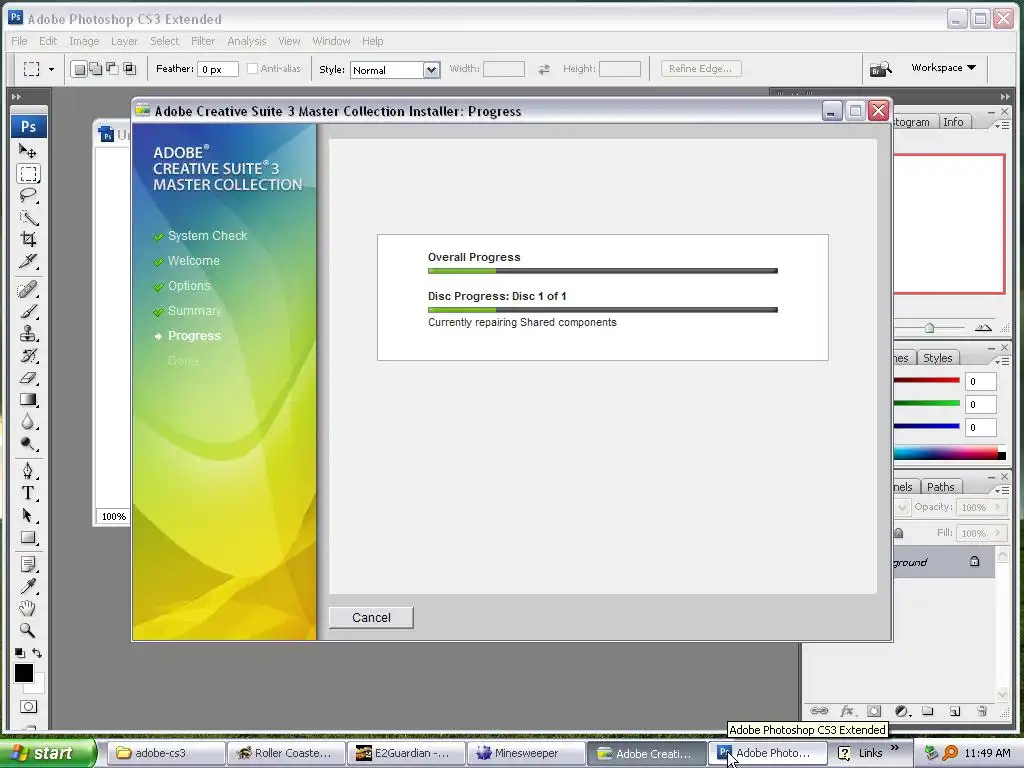Select the Horizontal Type tool
This screenshot has width=1024, height=768.
[27, 493]
